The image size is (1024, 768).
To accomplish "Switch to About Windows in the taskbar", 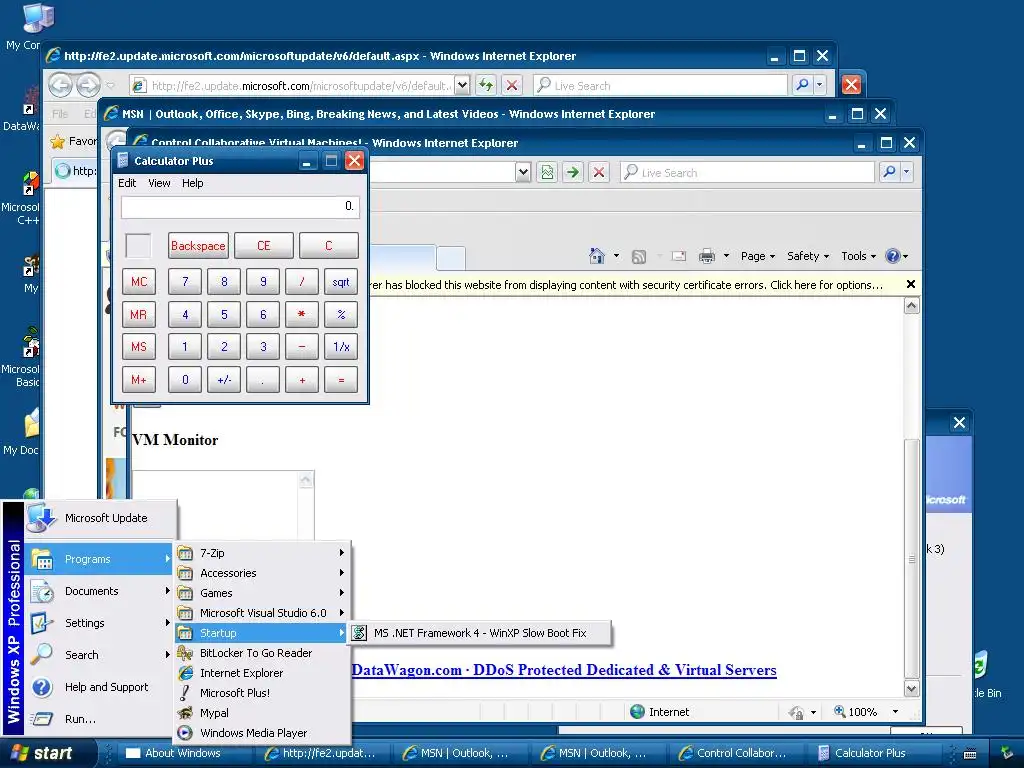I will tap(183, 753).
